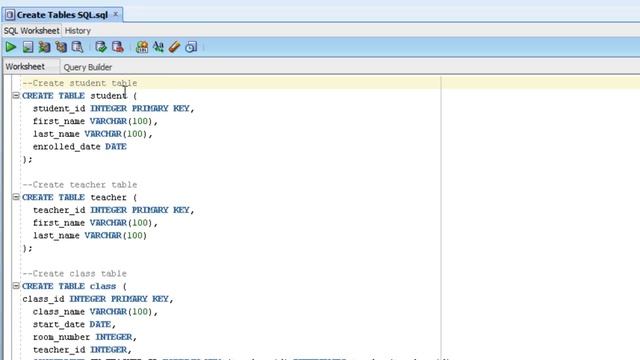Image resolution: width=640 pixels, height=360 pixels.
Task: Click the 'room_number INTEGER,' line
Action: pyautogui.click(x=85, y=337)
